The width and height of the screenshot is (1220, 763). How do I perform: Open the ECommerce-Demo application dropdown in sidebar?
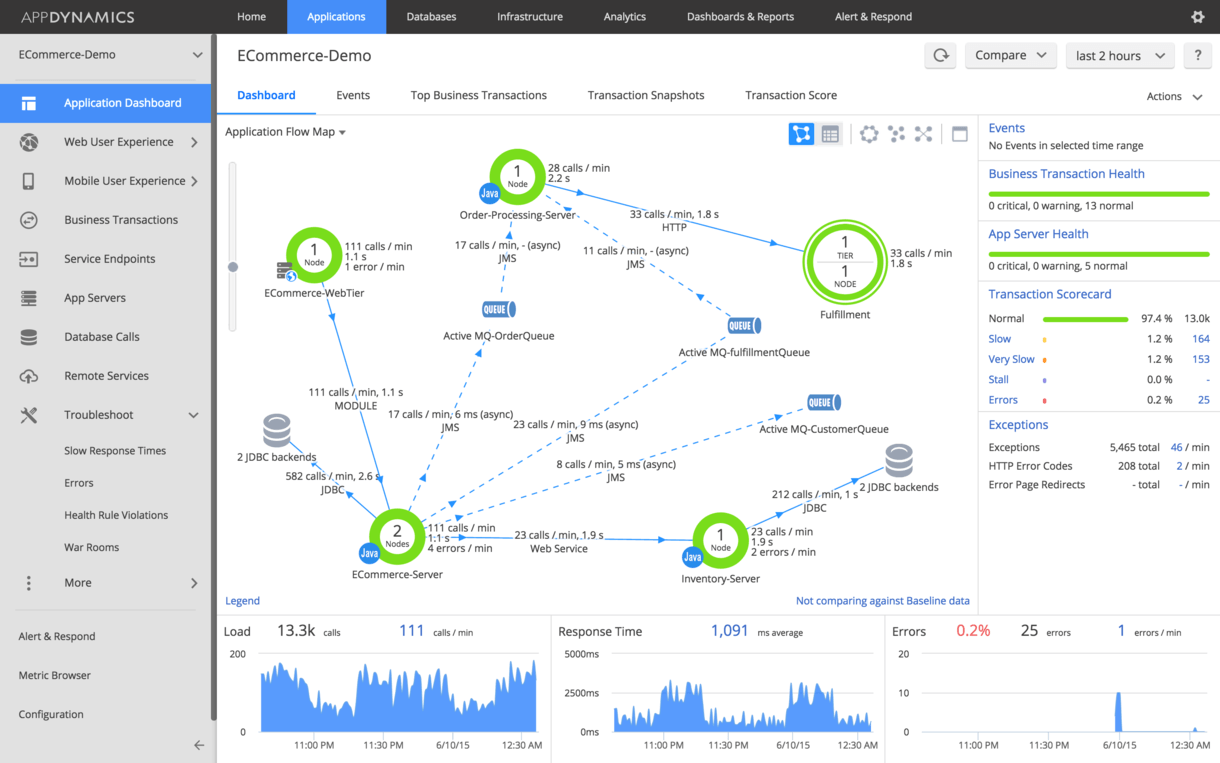pos(108,55)
